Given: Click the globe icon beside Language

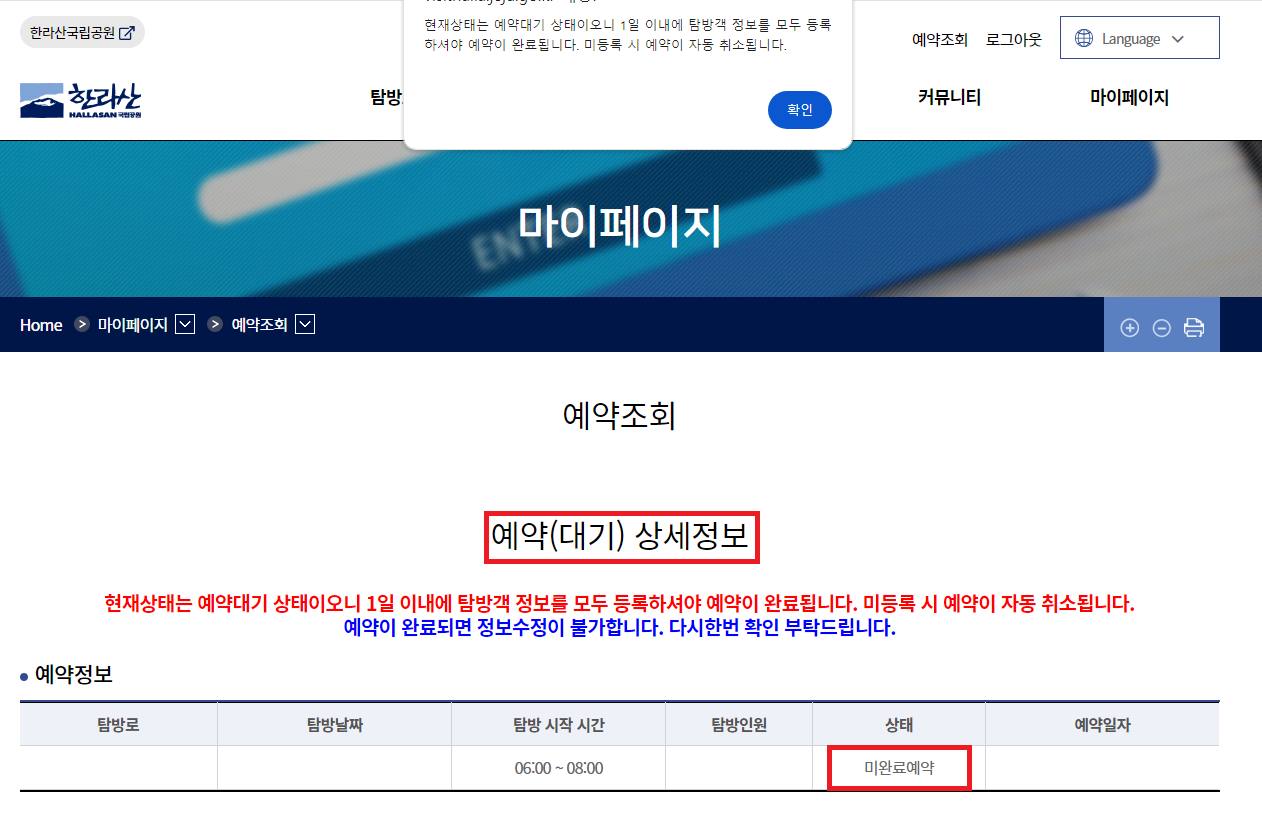Looking at the screenshot, I should 1084,38.
